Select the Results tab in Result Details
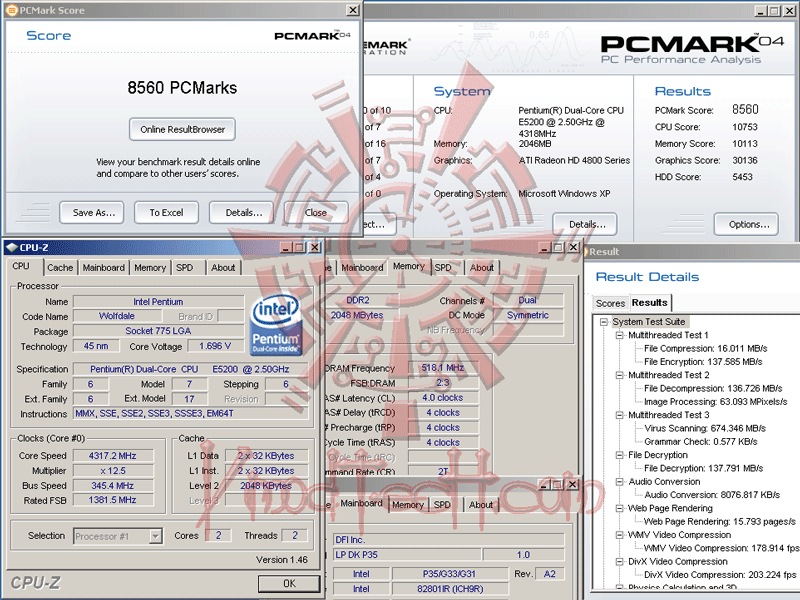This screenshot has height=600, width=800. pos(649,303)
